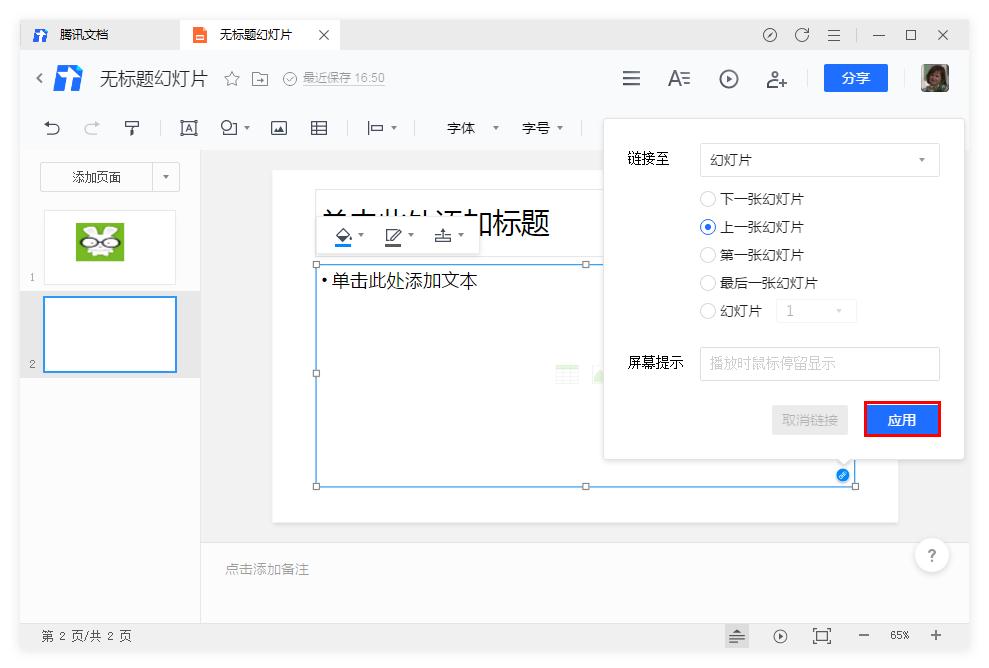Select 最后一张幻灯片 radio option
Viewport: 989px width, 668px height.
708,283
